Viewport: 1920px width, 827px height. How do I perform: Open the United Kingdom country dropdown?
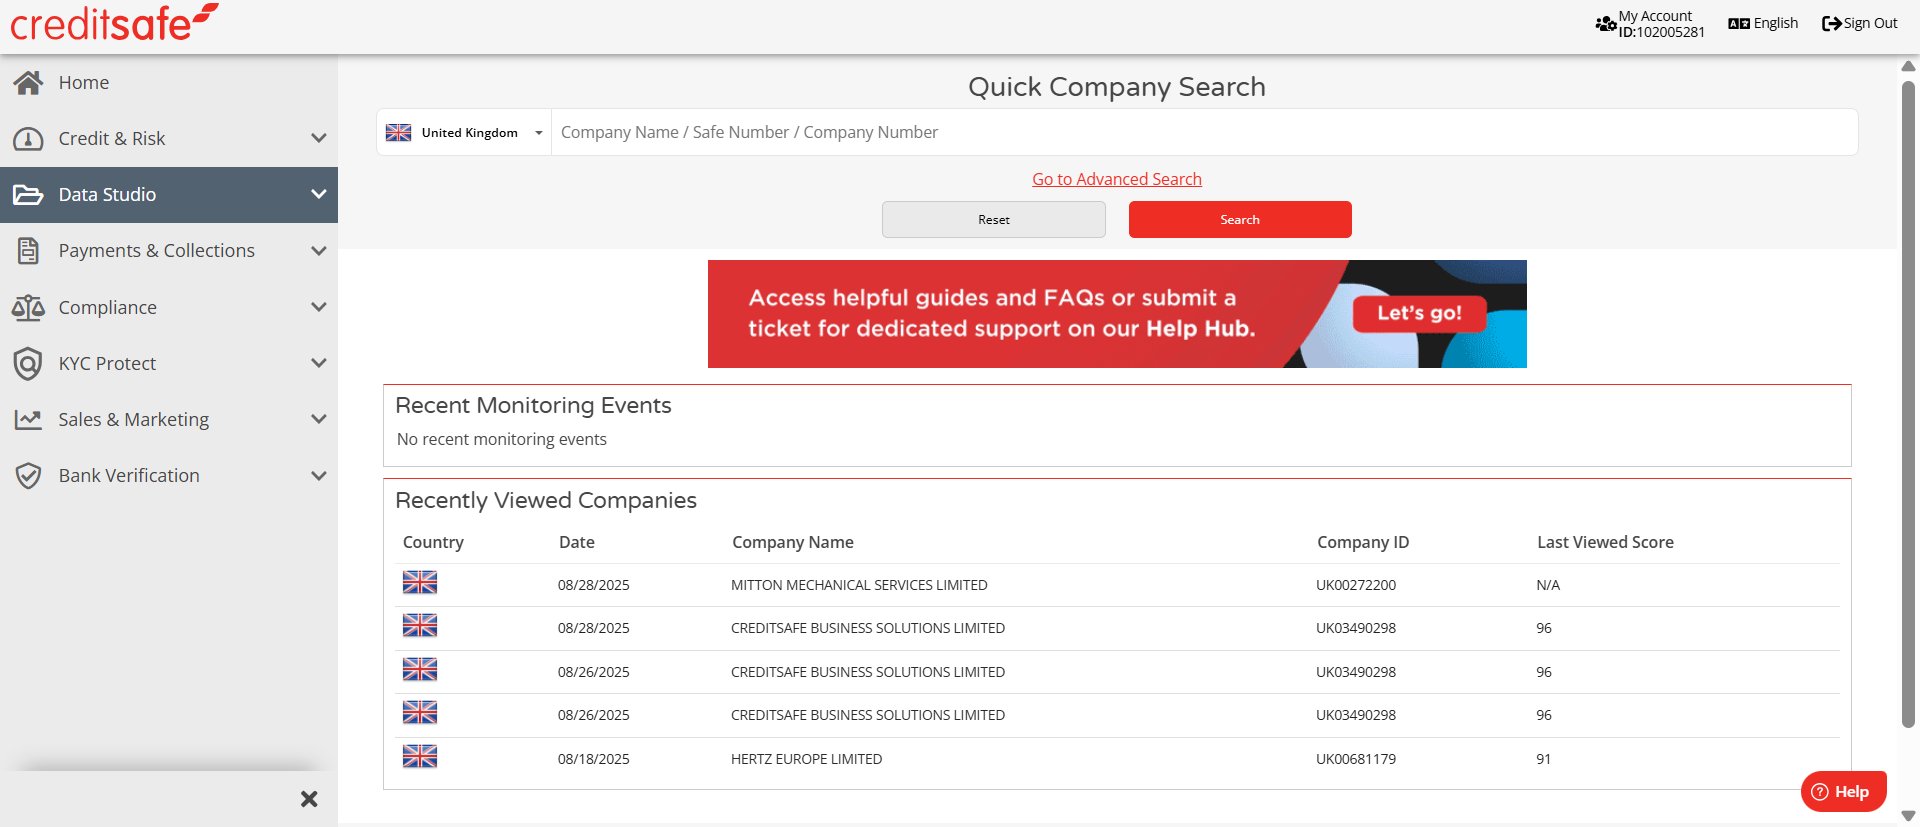point(465,132)
